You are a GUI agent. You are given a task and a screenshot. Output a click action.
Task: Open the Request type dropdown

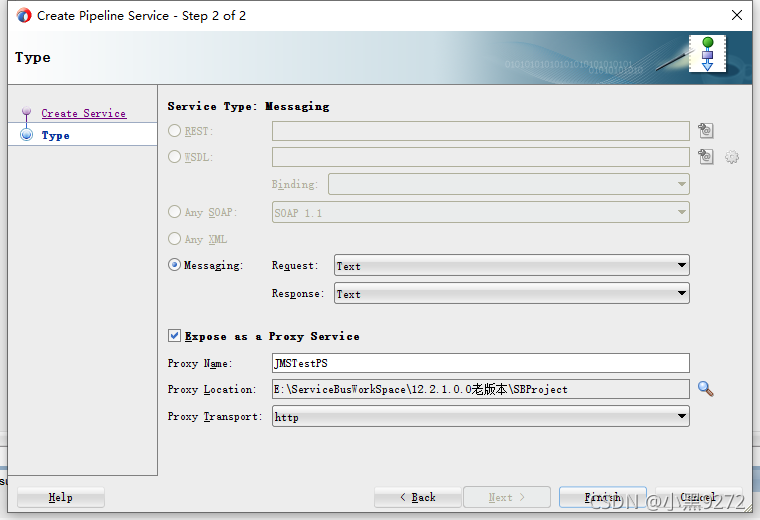[x=511, y=266]
